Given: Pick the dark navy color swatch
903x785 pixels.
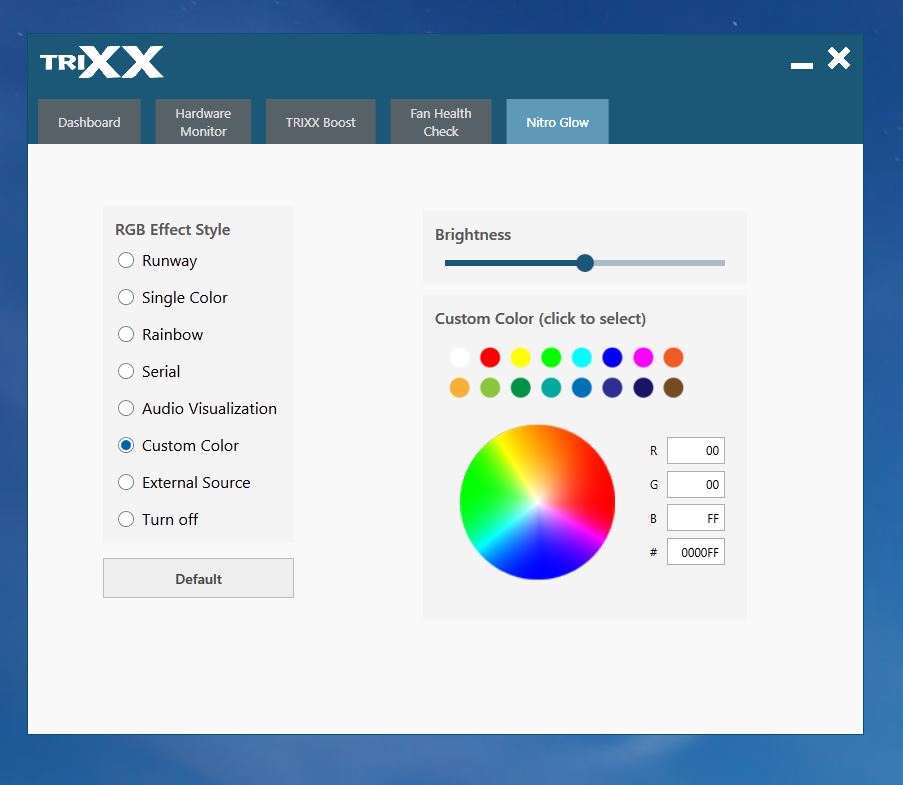Looking at the screenshot, I should 643,388.
